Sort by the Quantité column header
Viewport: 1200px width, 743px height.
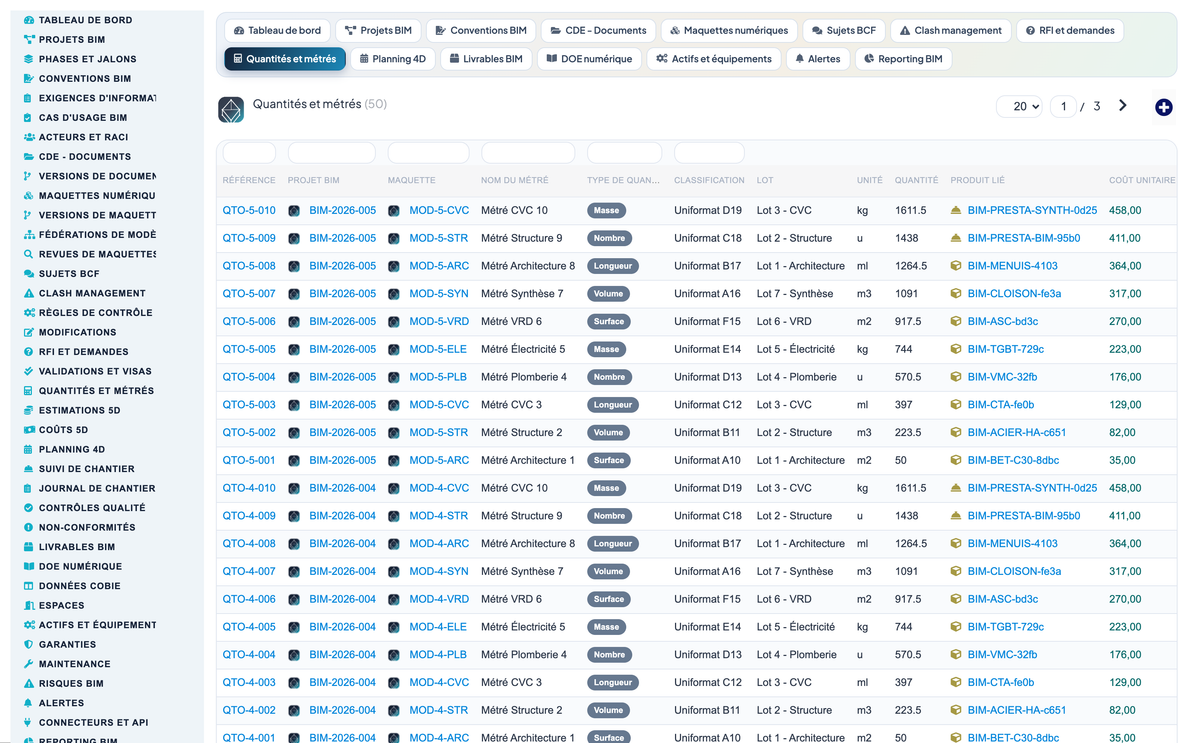[x=916, y=181]
